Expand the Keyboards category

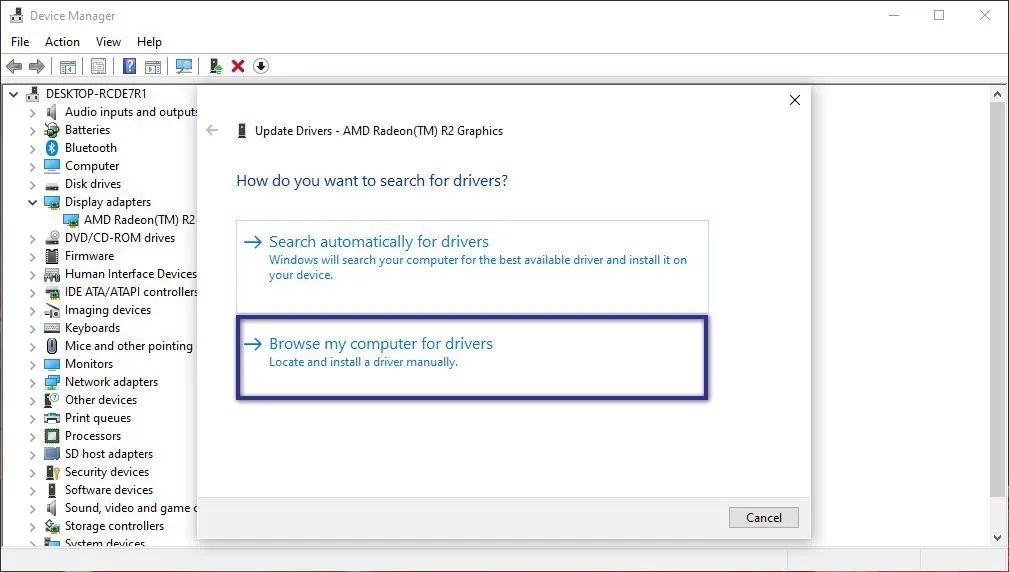pos(32,329)
